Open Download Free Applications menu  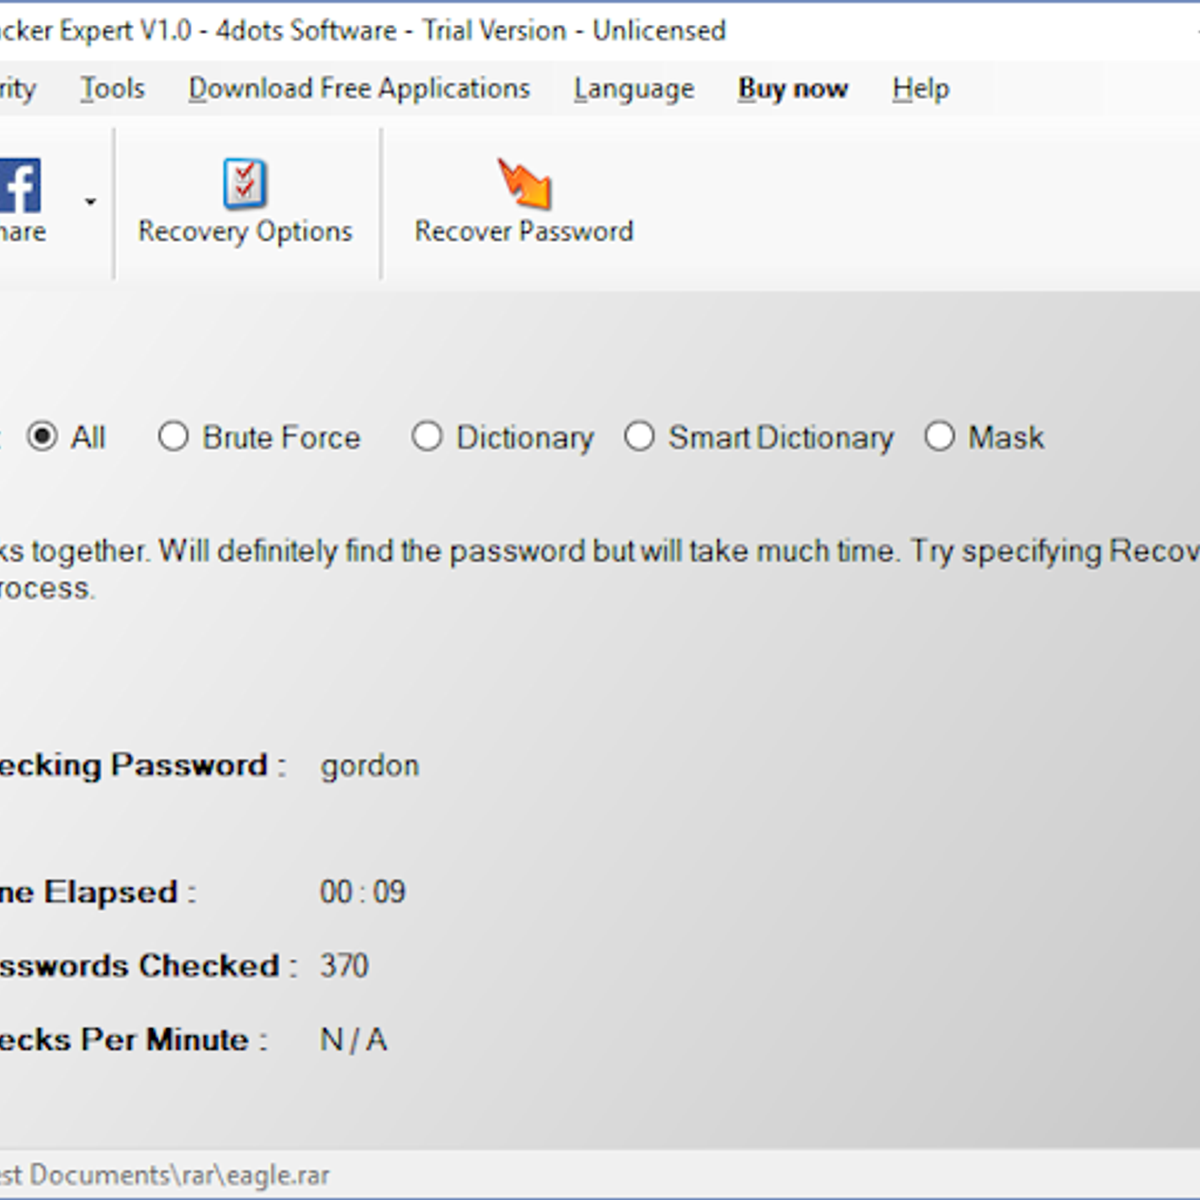(x=359, y=89)
